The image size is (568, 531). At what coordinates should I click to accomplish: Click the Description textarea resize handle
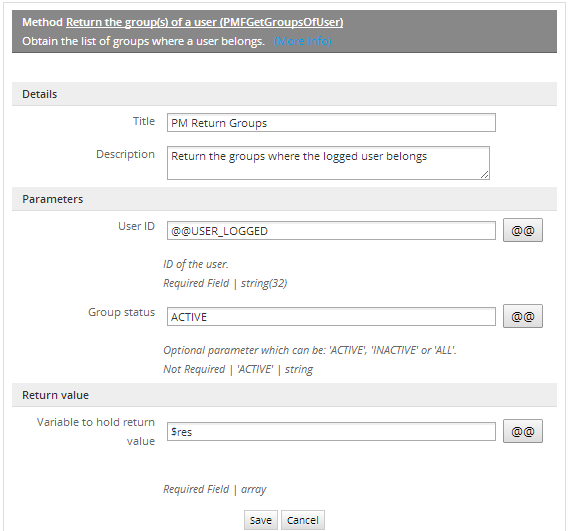(485, 175)
